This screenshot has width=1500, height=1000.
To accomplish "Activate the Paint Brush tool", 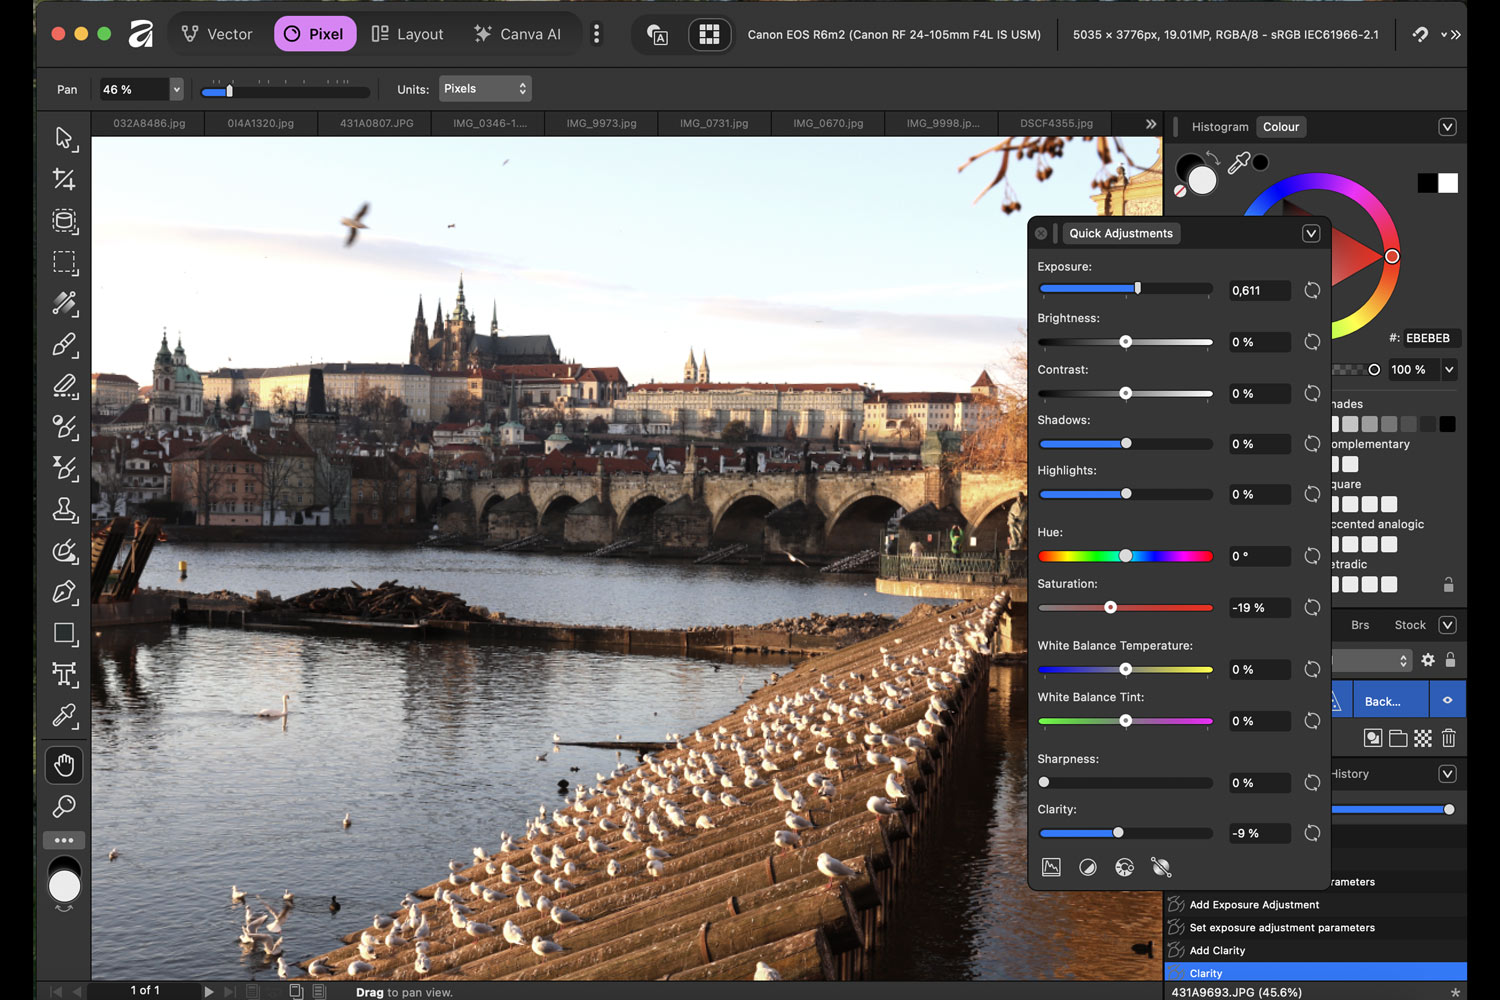I will point(64,345).
